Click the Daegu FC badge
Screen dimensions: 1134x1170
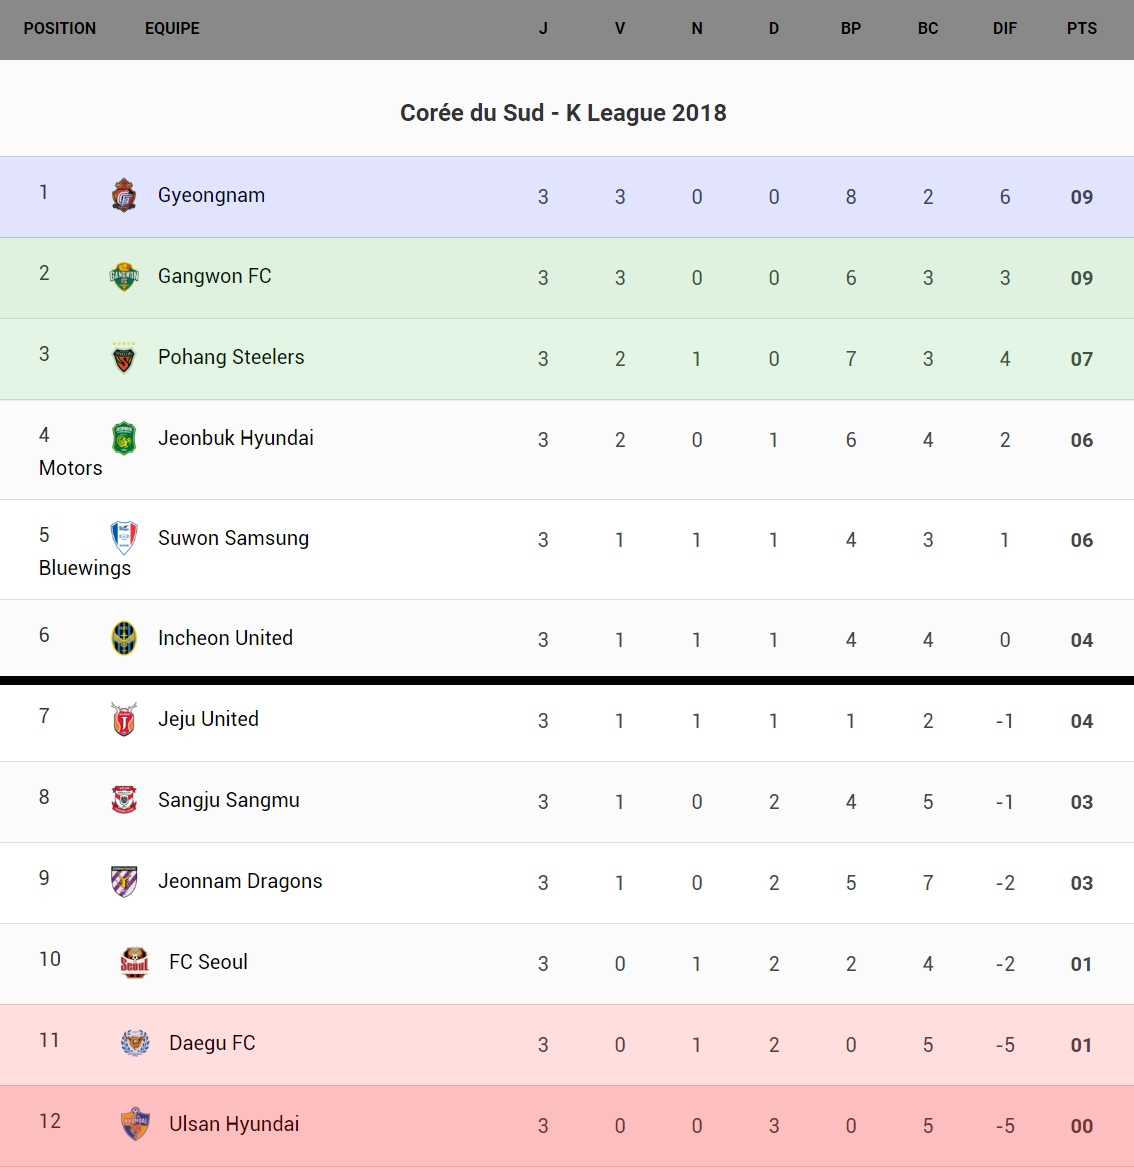pyautogui.click(x=135, y=1043)
